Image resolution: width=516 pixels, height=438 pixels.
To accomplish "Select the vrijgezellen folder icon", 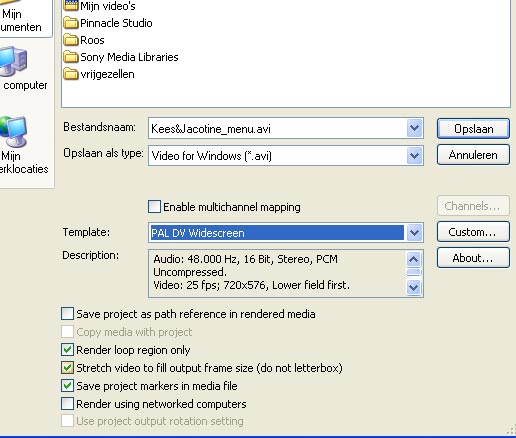I will pyautogui.click(x=71, y=74).
